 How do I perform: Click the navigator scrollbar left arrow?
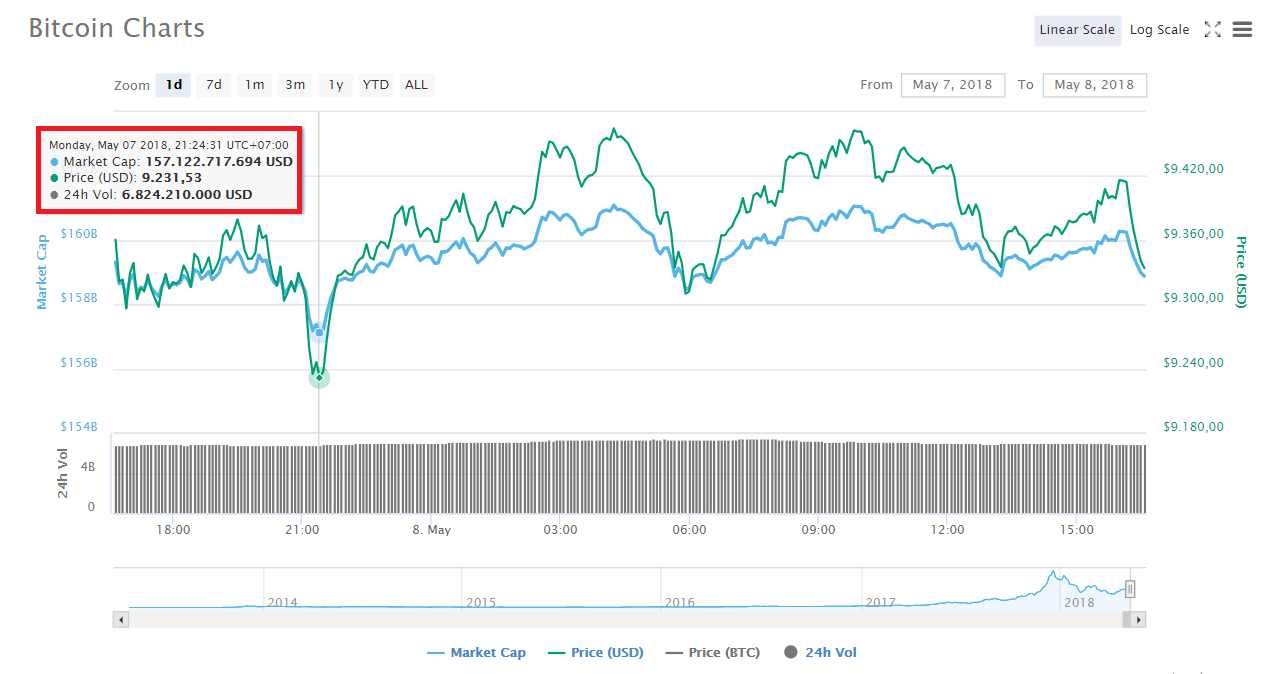click(122, 620)
